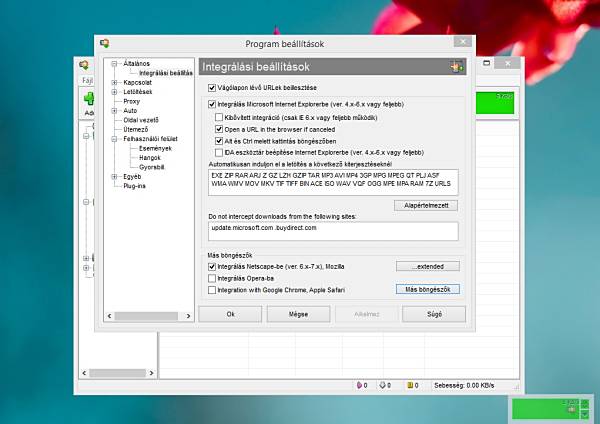Collapse the Felhasználói felület tree node
The width and height of the screenshot is (600, 424).
pos(114,139)
